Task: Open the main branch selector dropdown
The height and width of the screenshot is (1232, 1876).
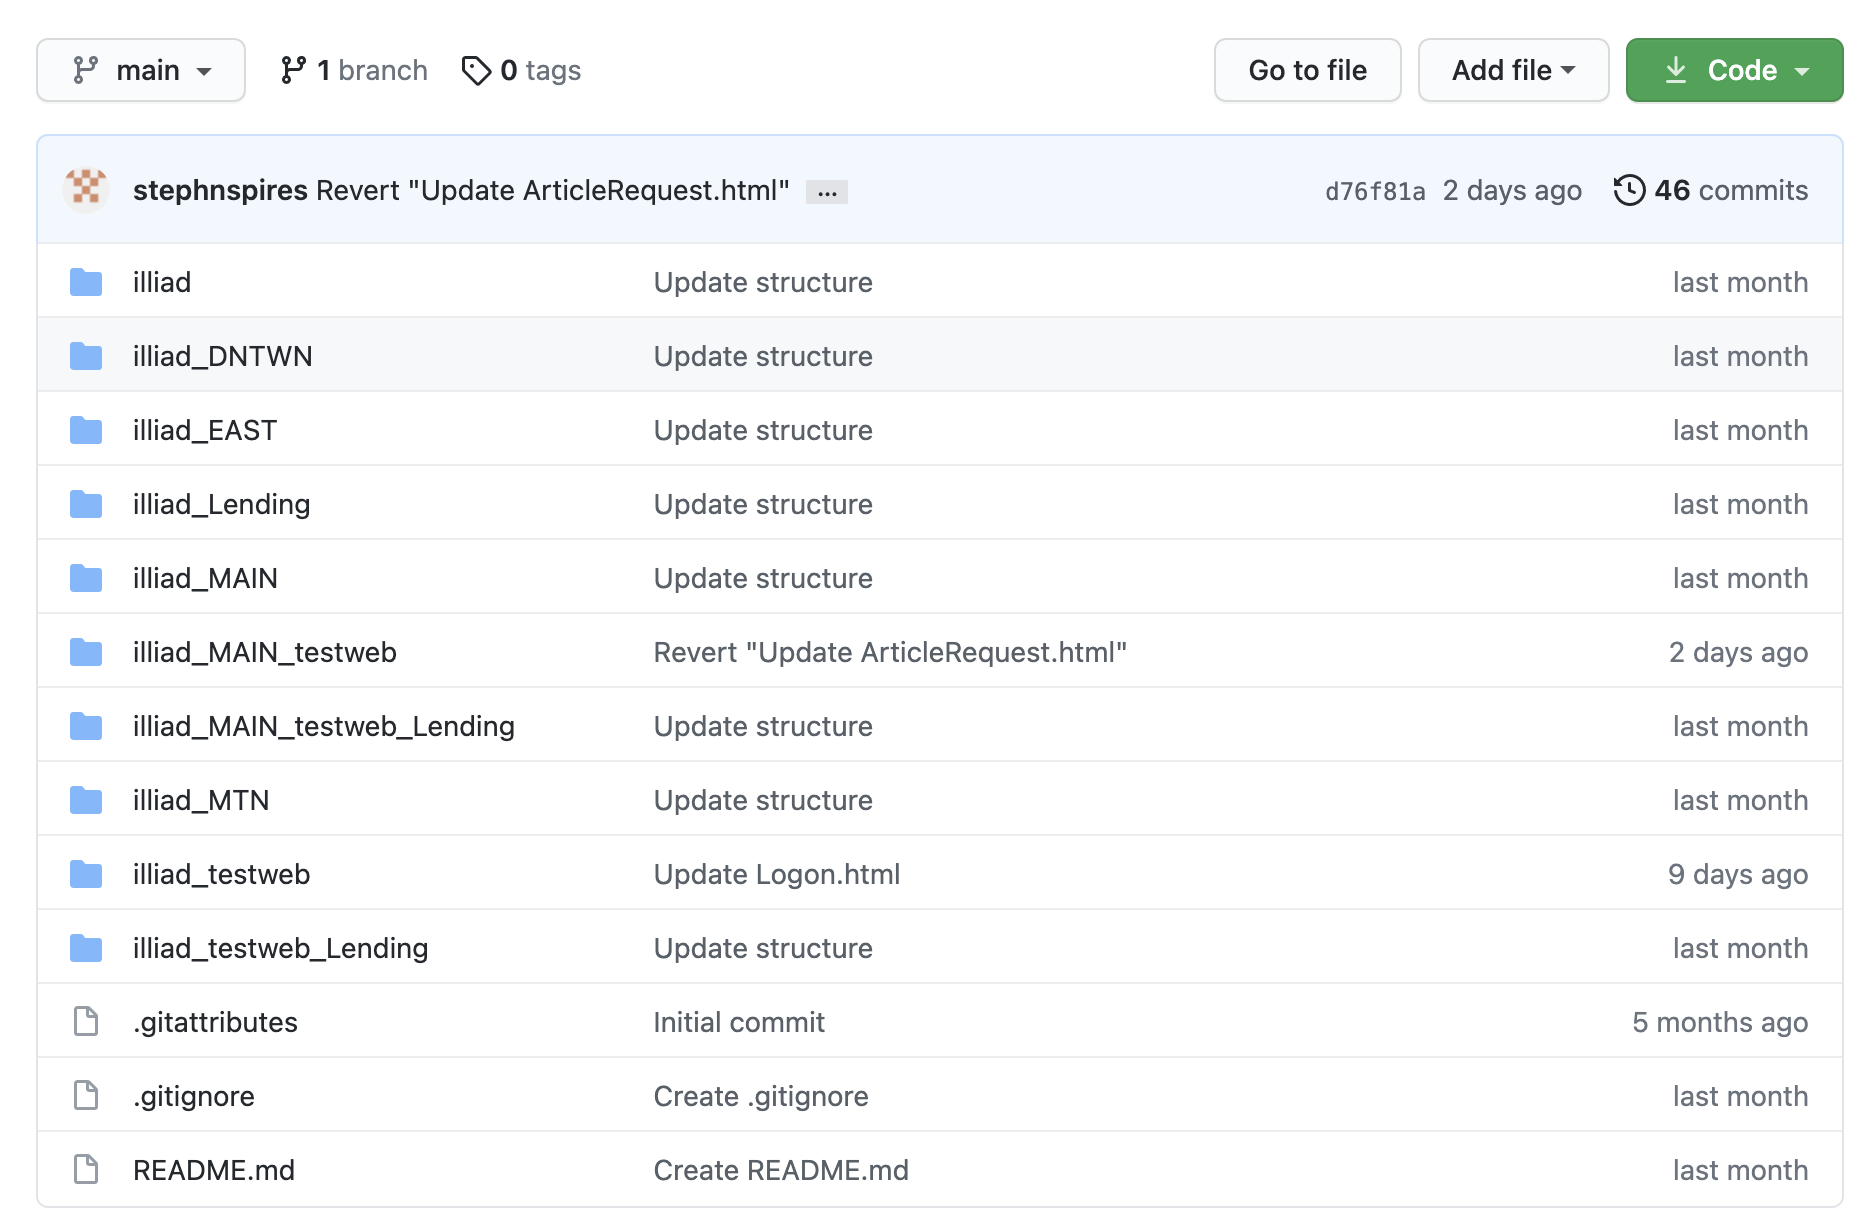Action: [141, 70]
